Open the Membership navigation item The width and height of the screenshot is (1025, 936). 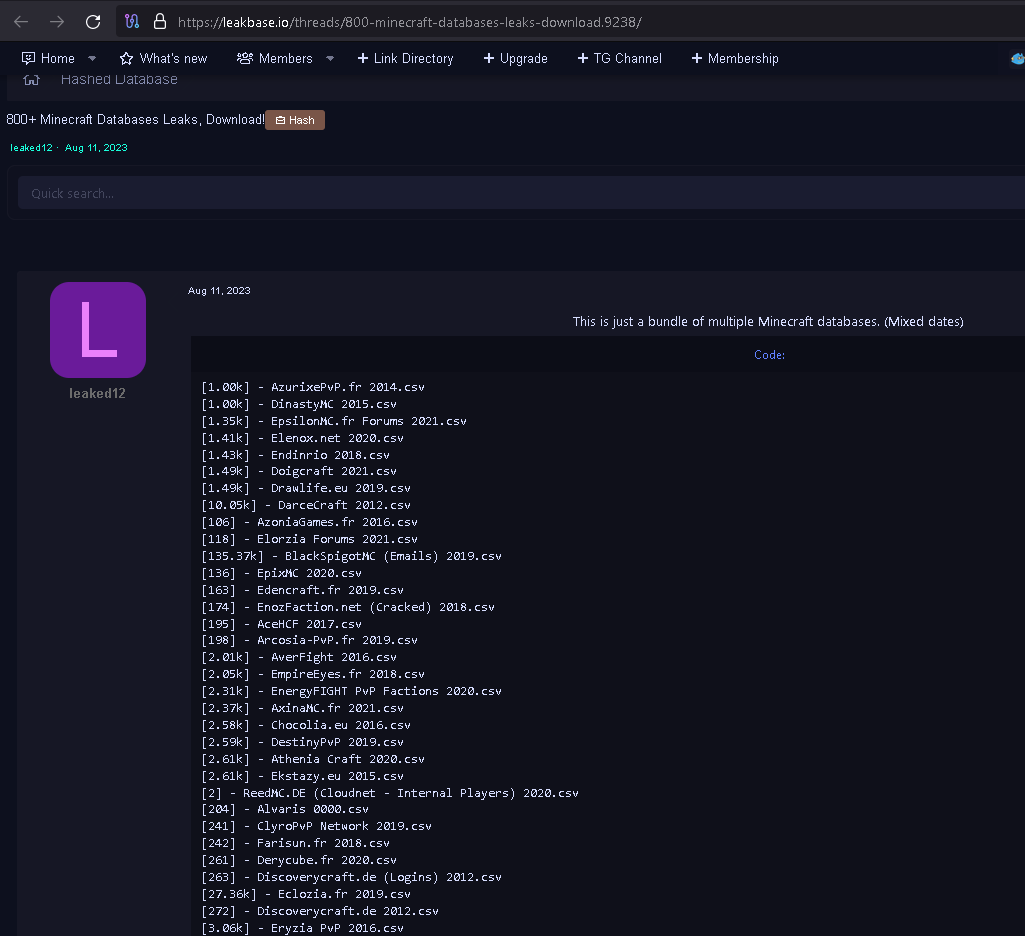(735, 59)
